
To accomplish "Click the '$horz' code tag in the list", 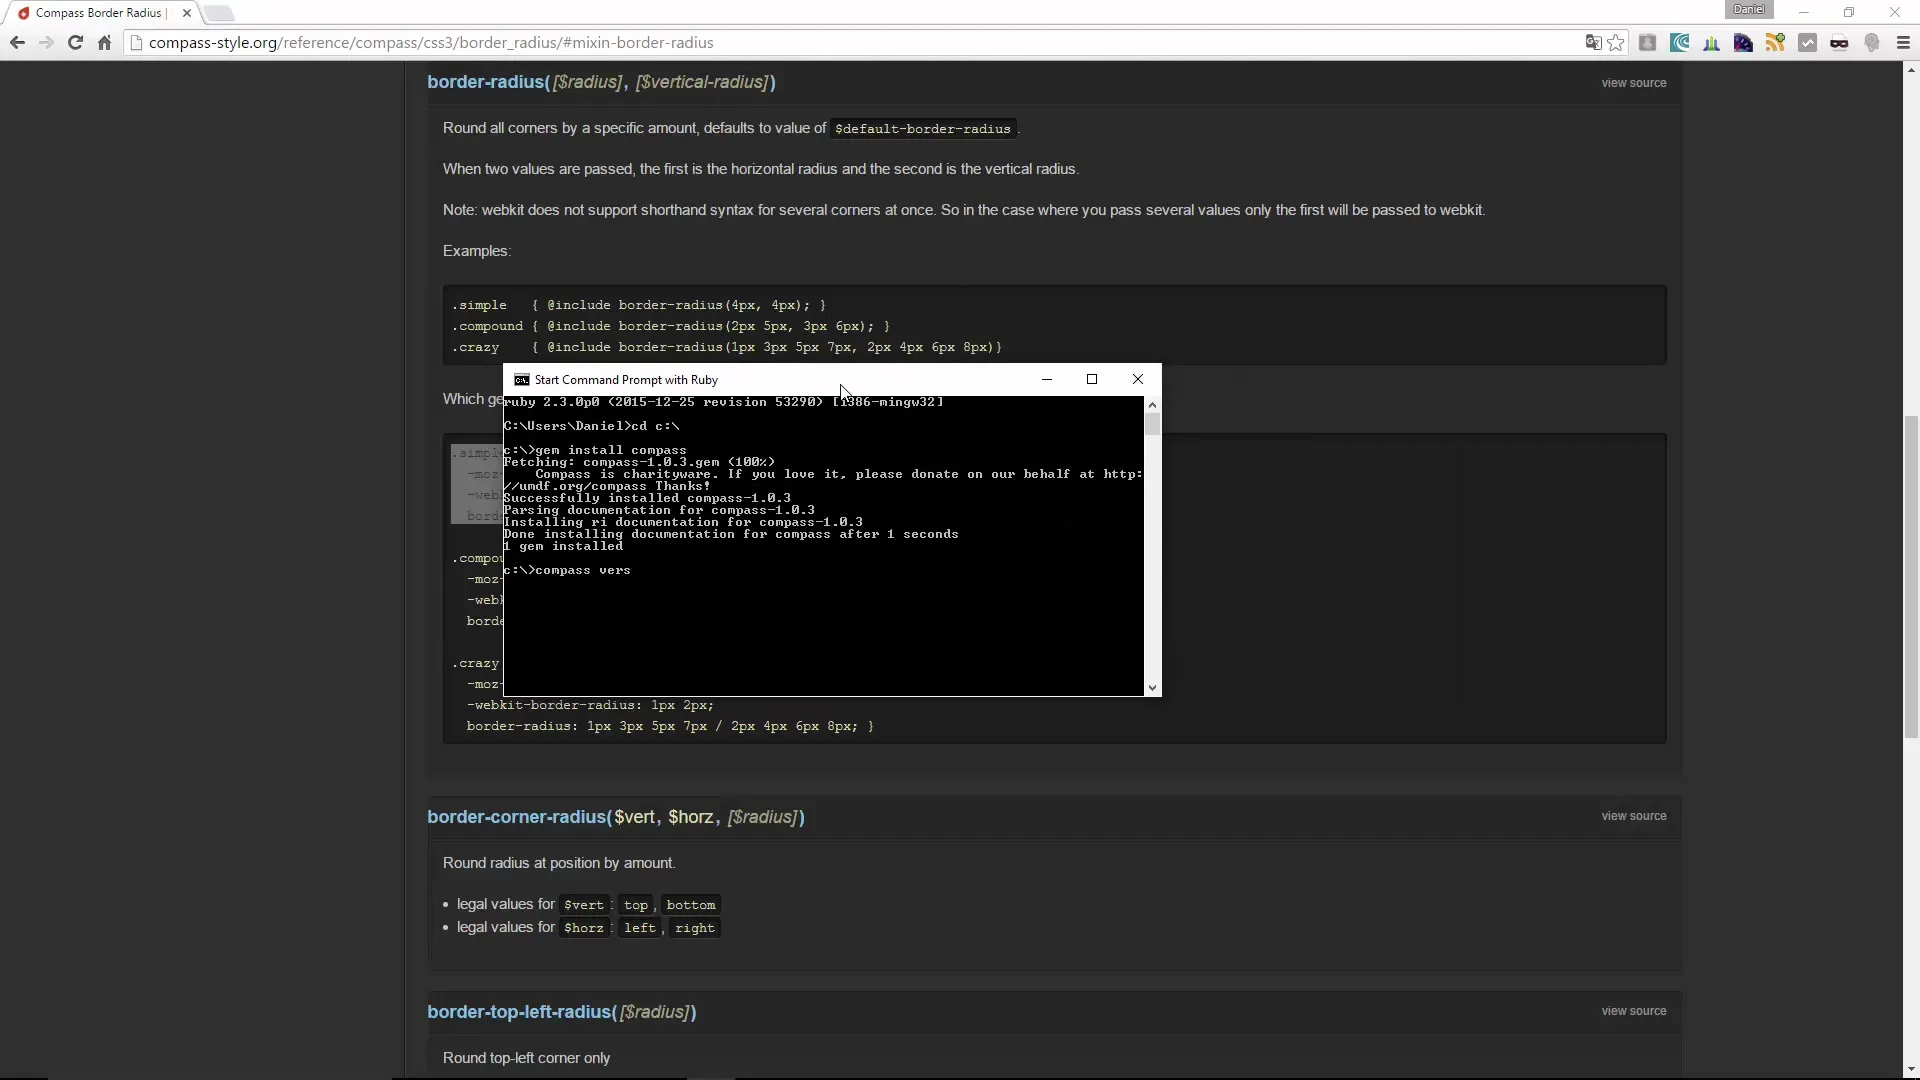I will pyautogui.click(x=584, y=928).
